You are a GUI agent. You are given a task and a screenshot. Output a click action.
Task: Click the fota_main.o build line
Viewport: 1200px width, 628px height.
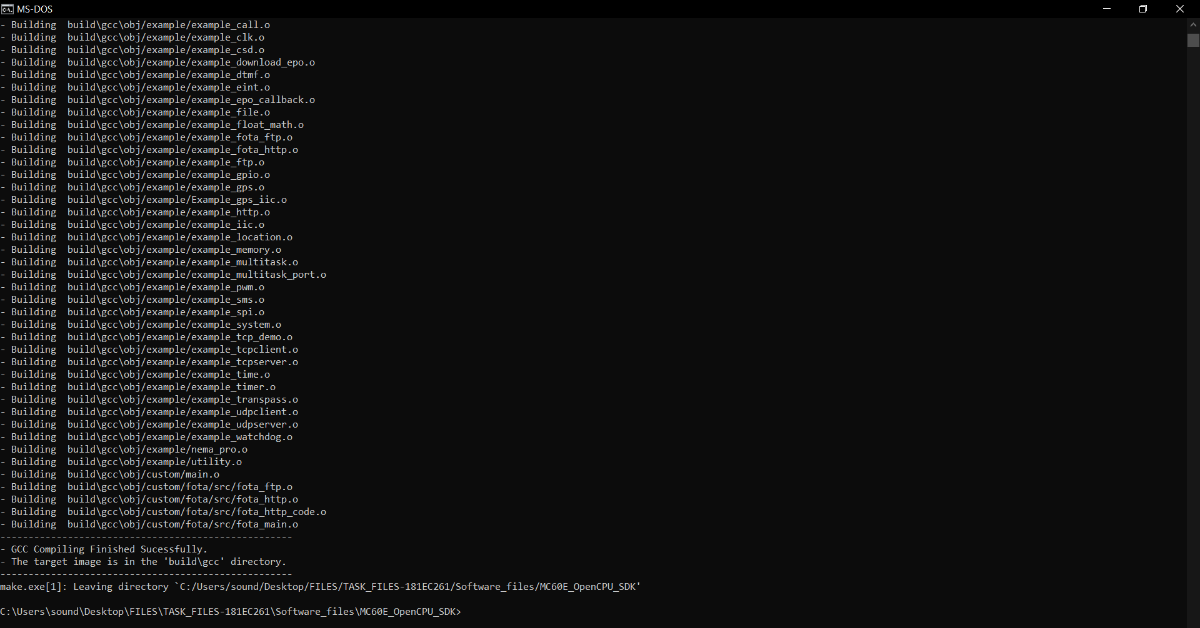[149, 524]
